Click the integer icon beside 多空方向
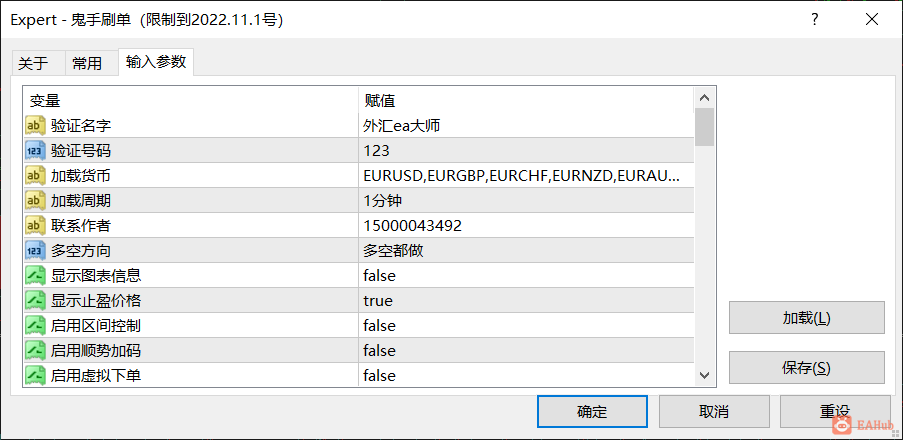The height and width of the screenshot is (440, 903). tap(35, 251)
